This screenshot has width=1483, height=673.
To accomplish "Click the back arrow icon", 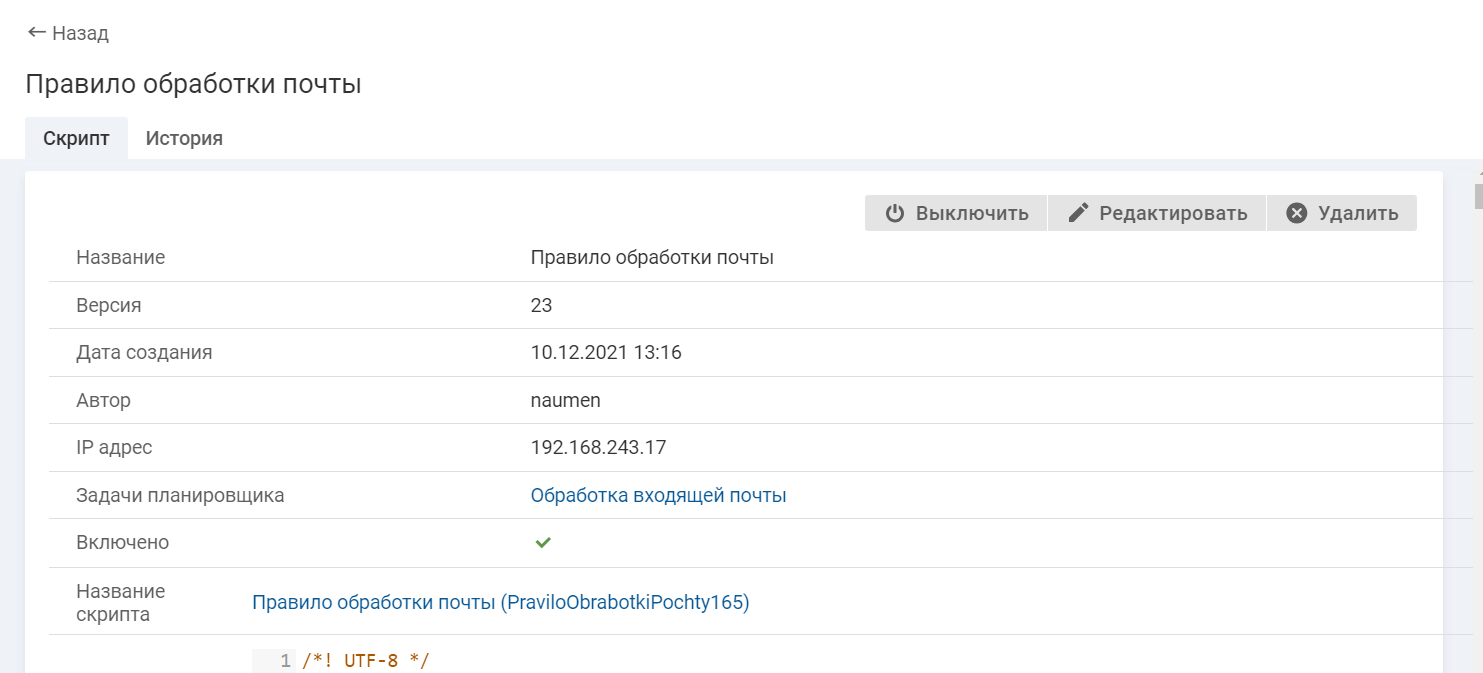I will coord(37,33).
